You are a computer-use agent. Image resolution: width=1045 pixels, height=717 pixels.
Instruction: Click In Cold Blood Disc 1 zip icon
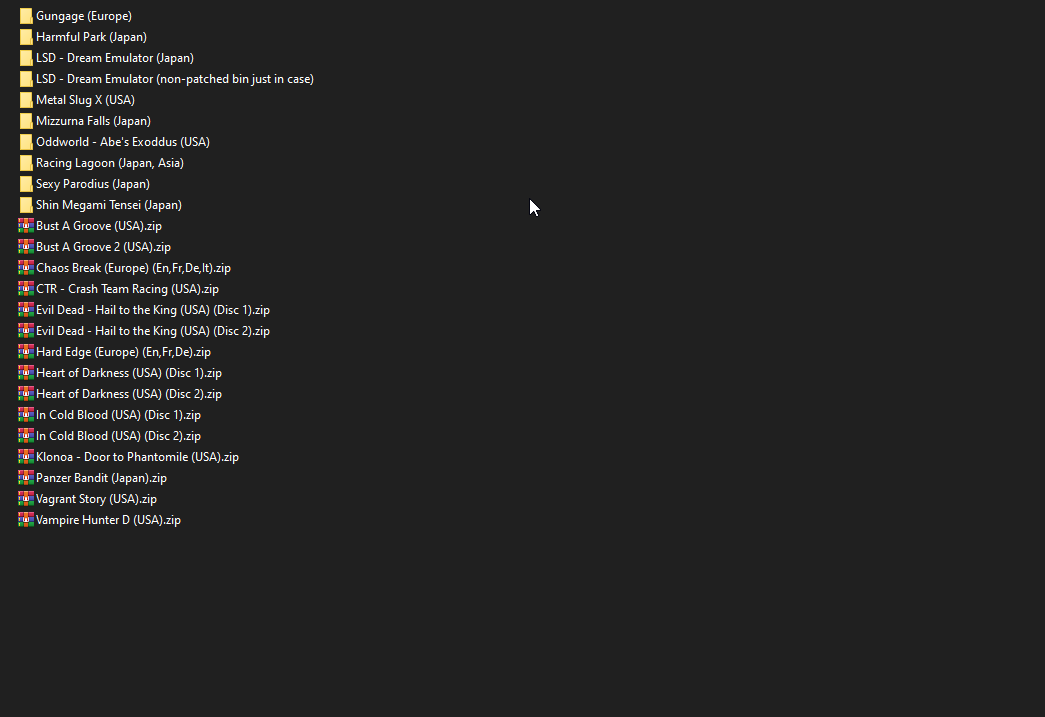[26, 414]
